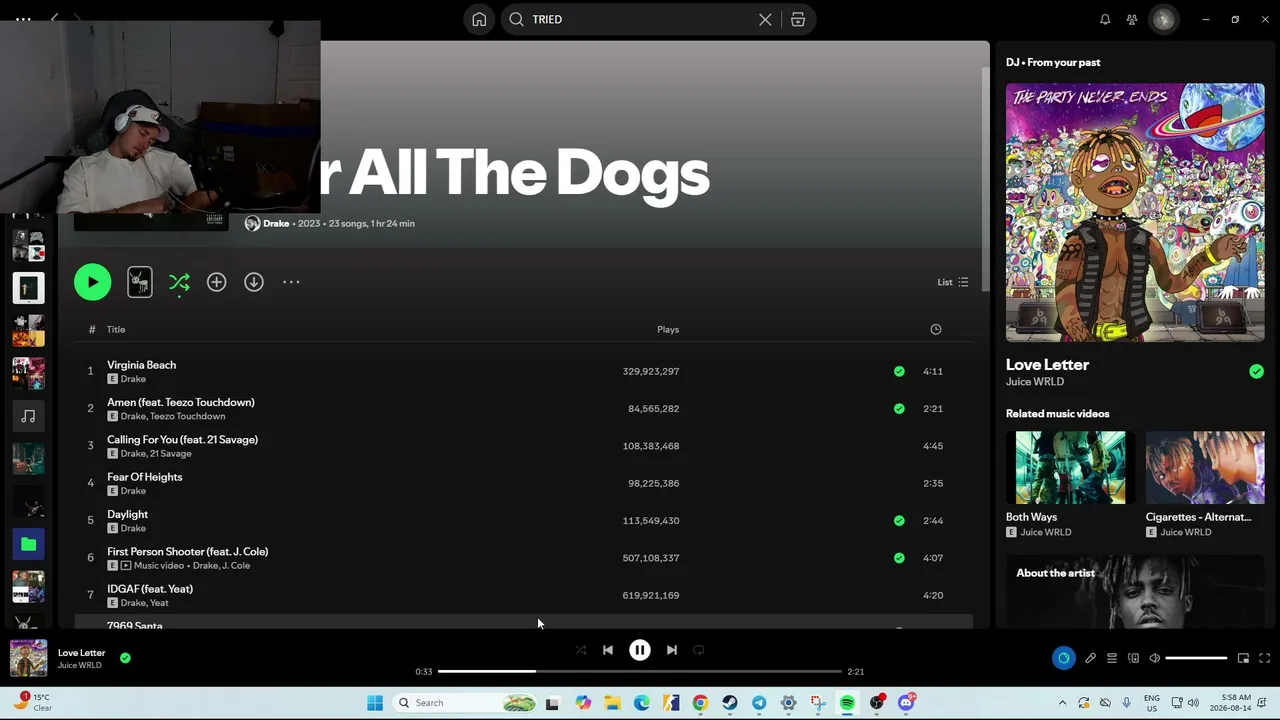
Task: Download the album
Action: click(x=254, y=282)
